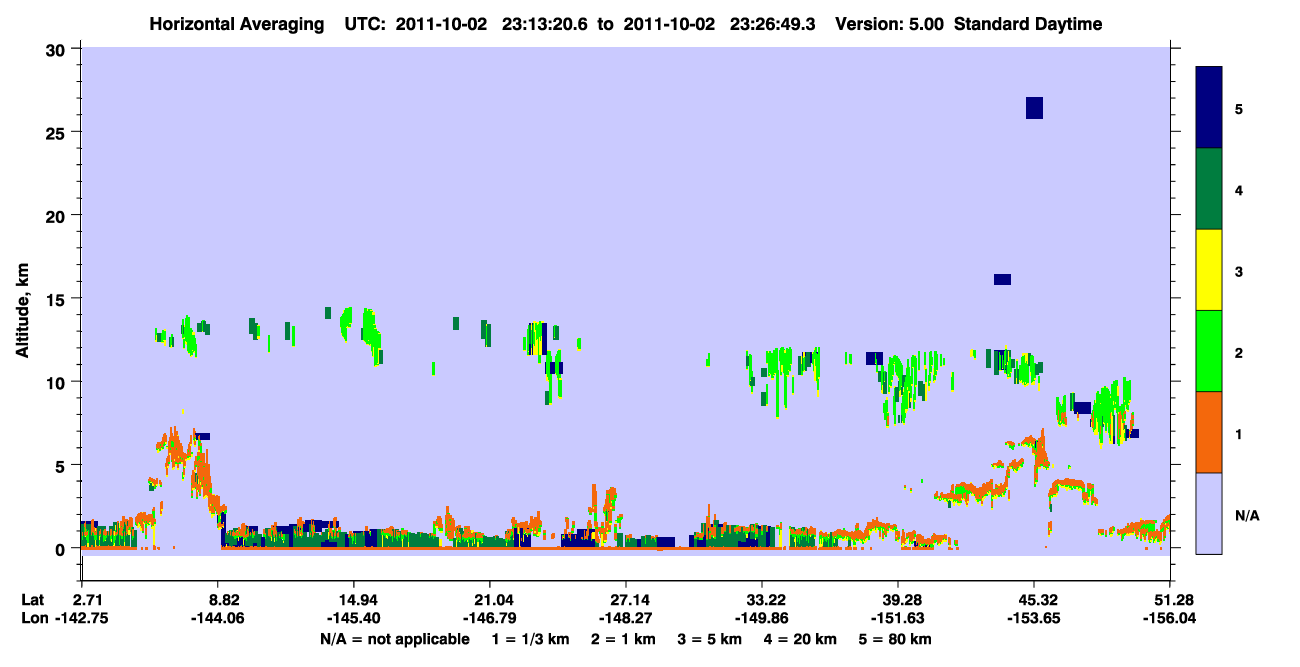This screenshot has height=667, width=1300.
Task: Click the lavender N/A color swatch
Action: (1208, 513)
